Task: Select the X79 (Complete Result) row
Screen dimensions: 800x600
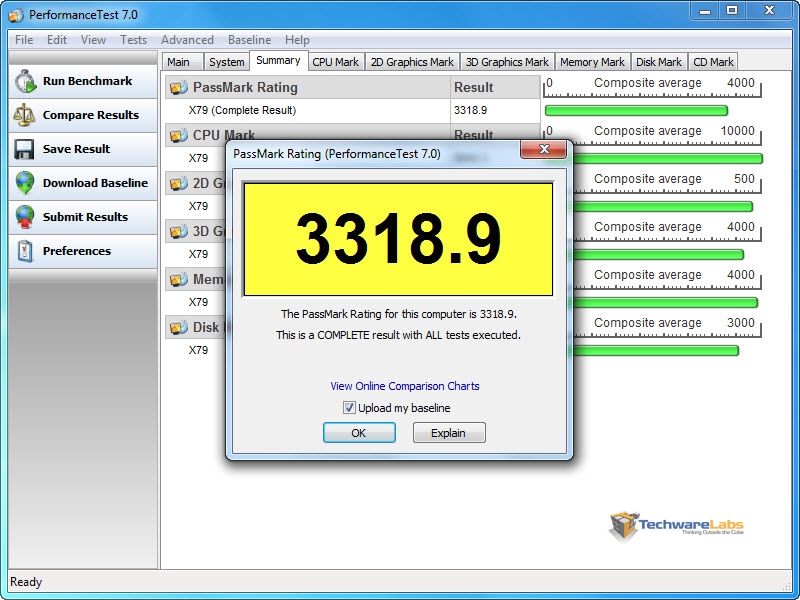Action: pos(352,110)
